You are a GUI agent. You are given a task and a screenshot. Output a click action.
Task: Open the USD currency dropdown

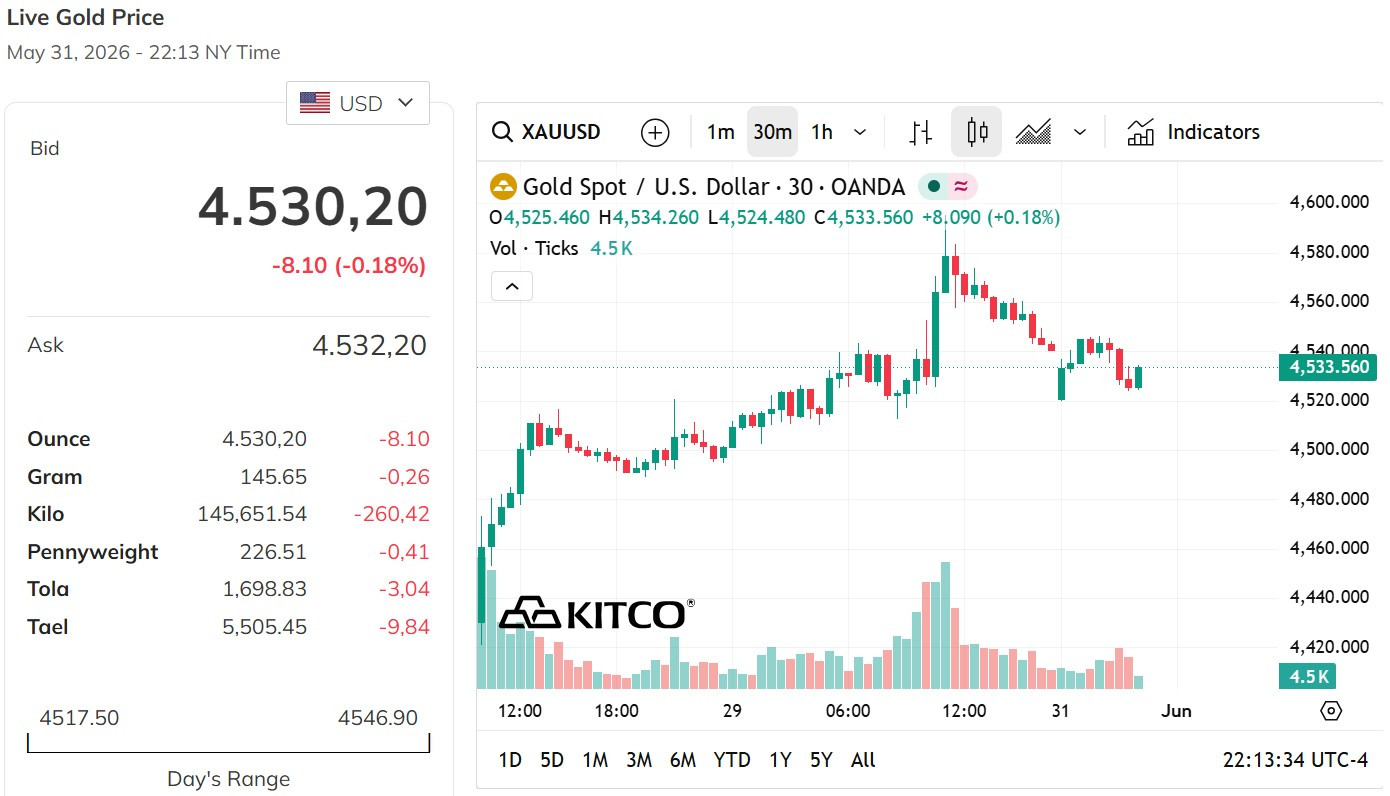tap(358, 103)
